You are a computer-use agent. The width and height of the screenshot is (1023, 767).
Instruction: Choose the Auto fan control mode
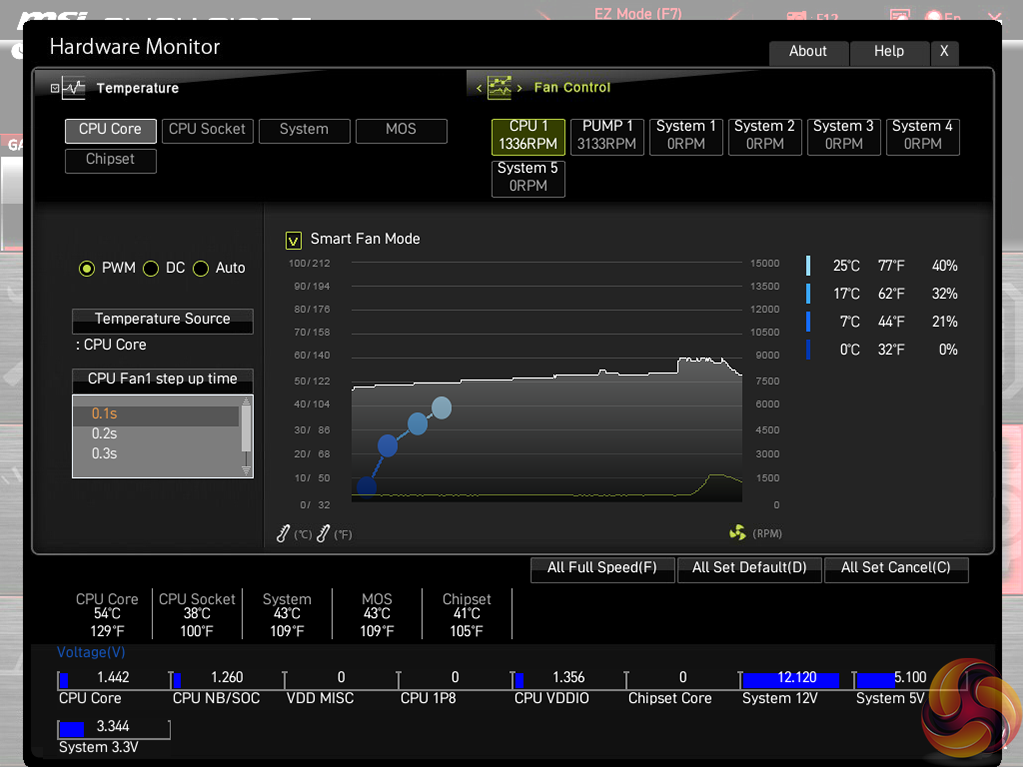(201, 268)
